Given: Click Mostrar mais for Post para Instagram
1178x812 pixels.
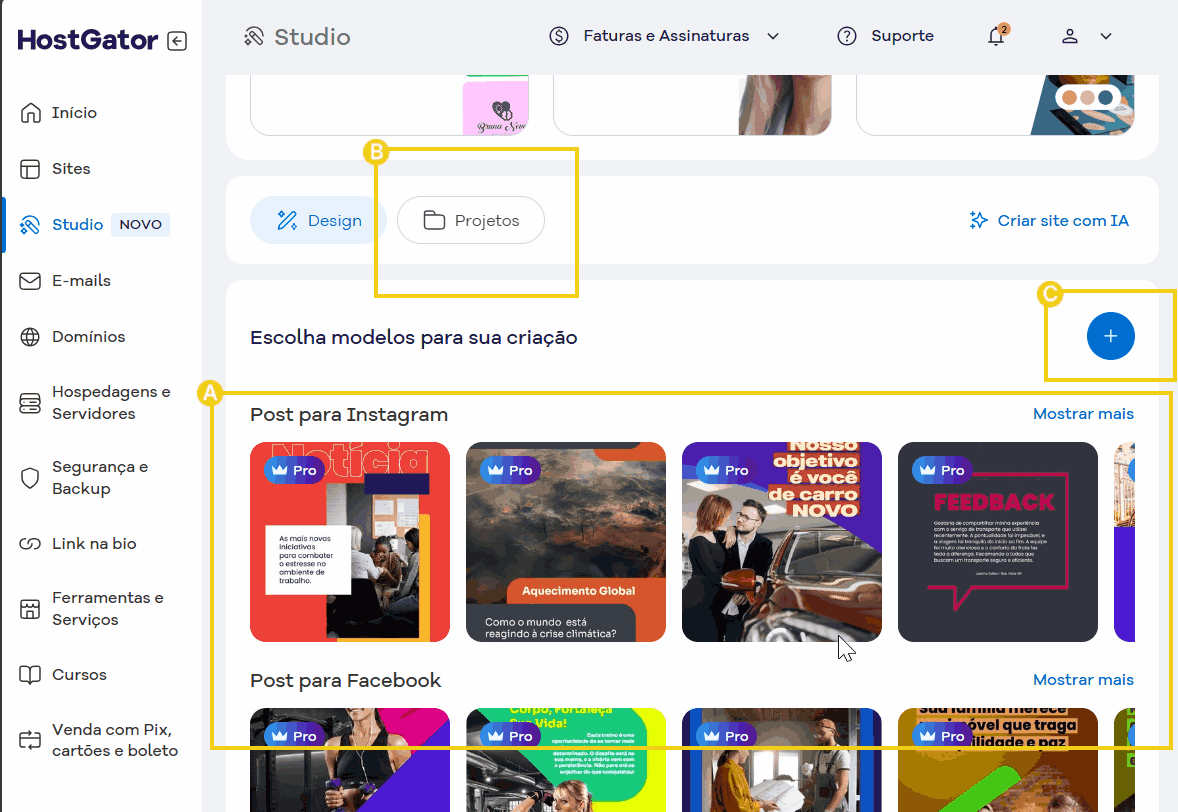Looking at the screenshot, I should (1083, 414).
